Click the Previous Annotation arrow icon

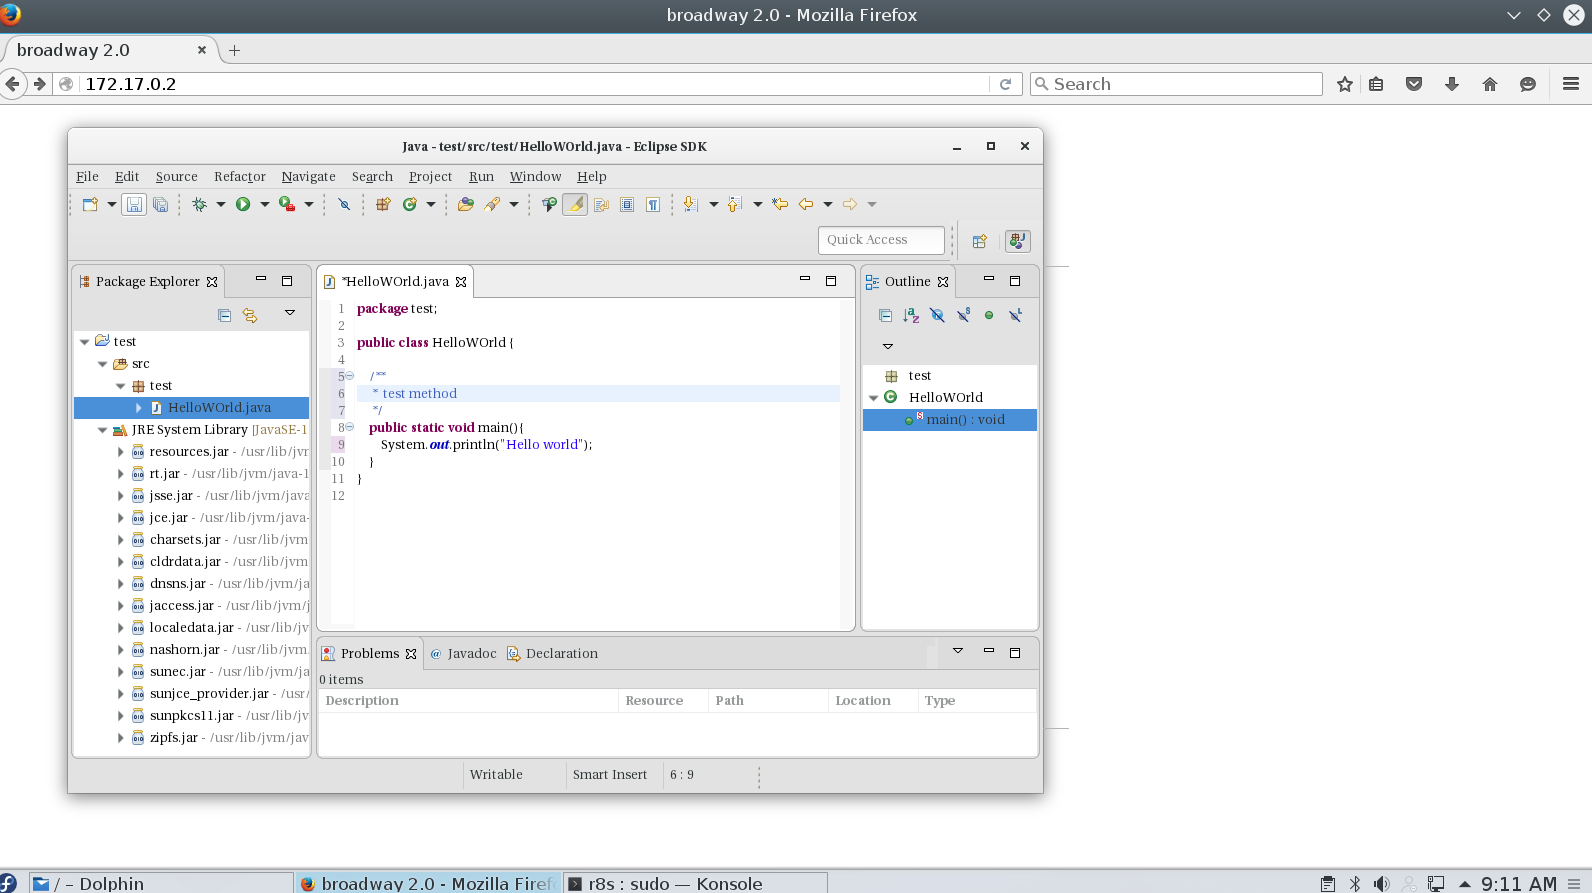(734, 204)
